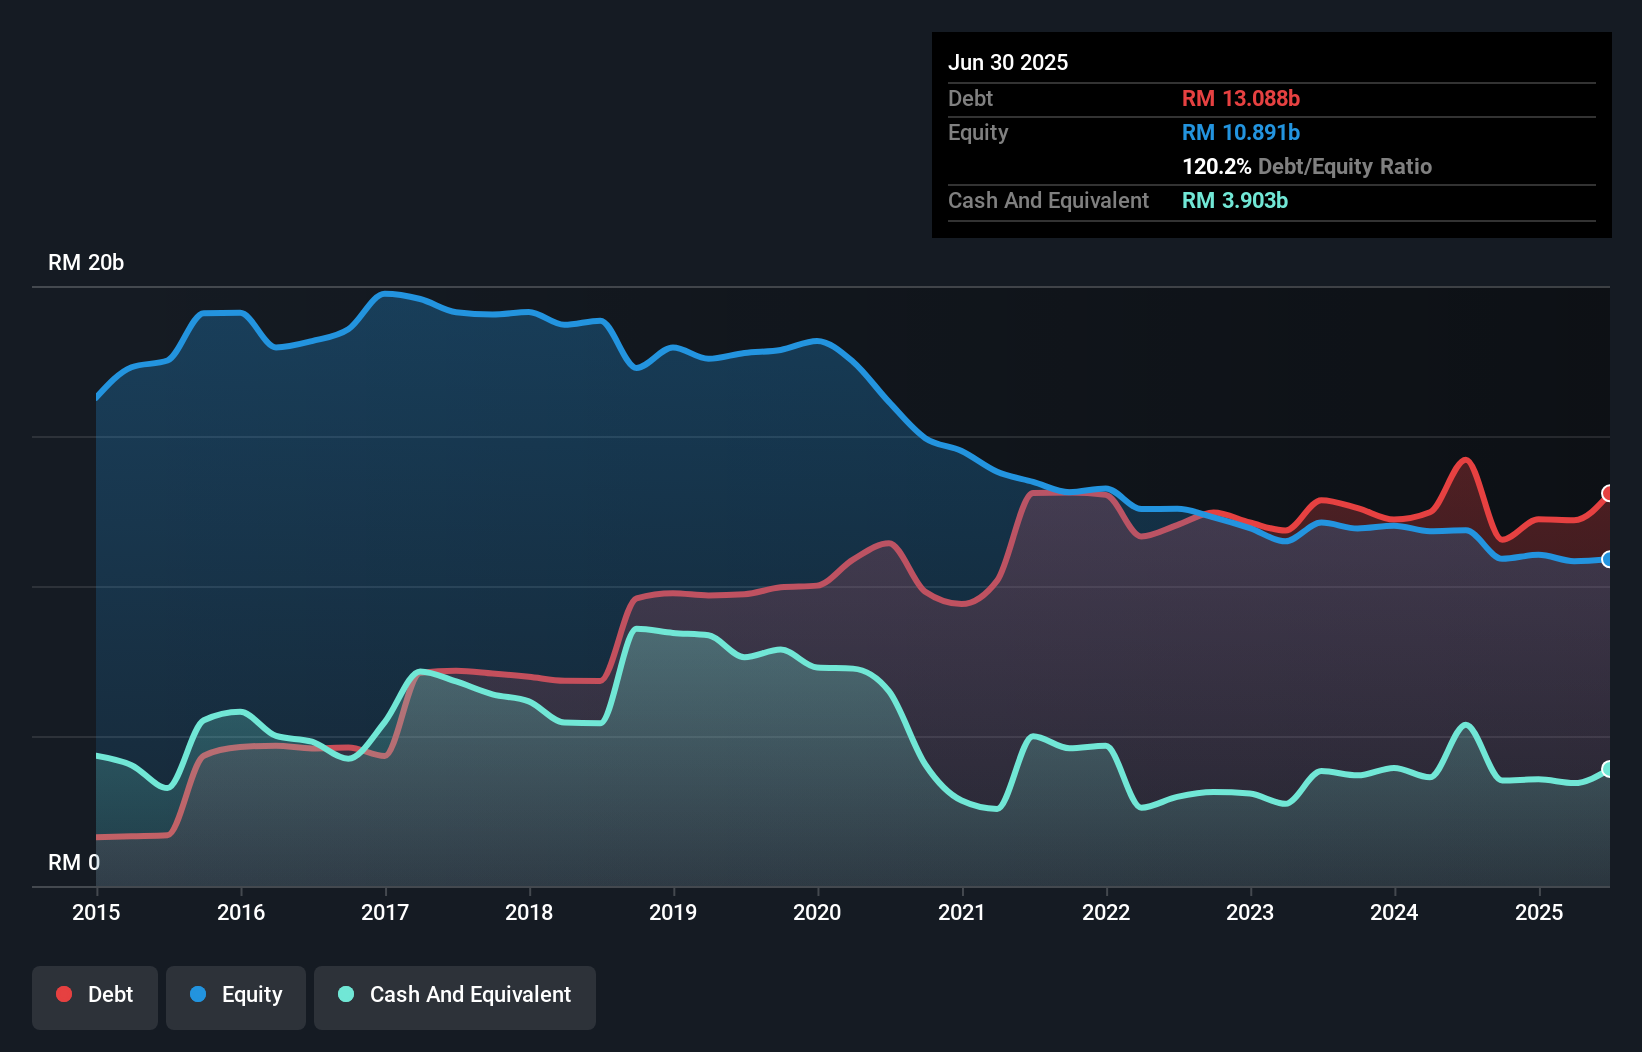Click the RM 3.903b cash value
The height and width of the screenshot is (1052, 1642).
click(x=1235, y=200)
